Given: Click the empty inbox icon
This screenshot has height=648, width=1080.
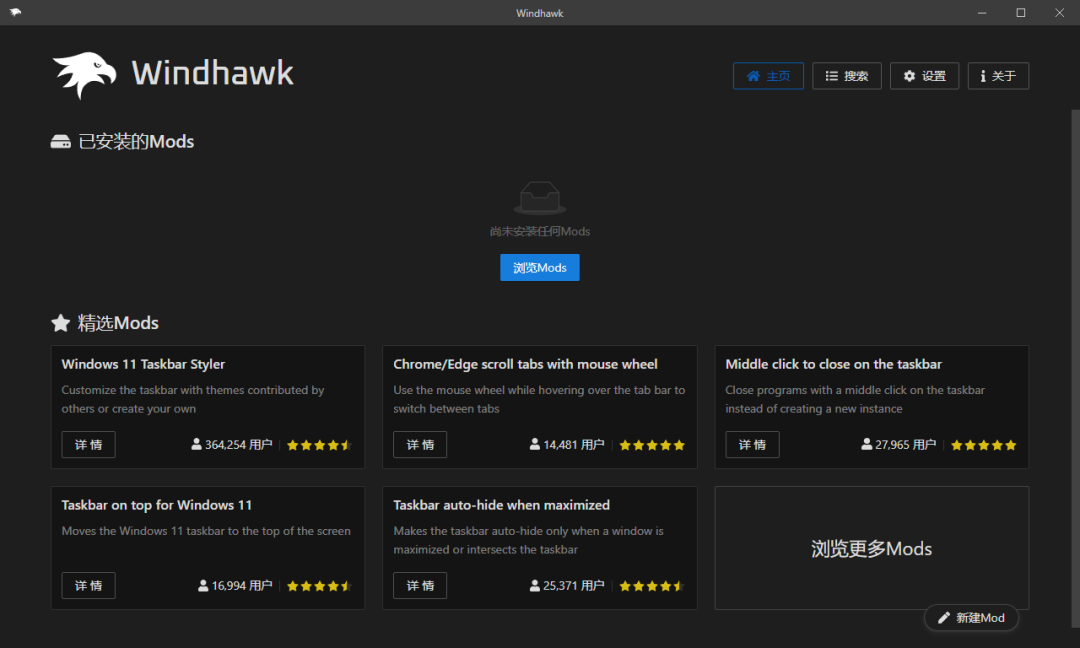Looking at the screenshot, I should [540, 198].
